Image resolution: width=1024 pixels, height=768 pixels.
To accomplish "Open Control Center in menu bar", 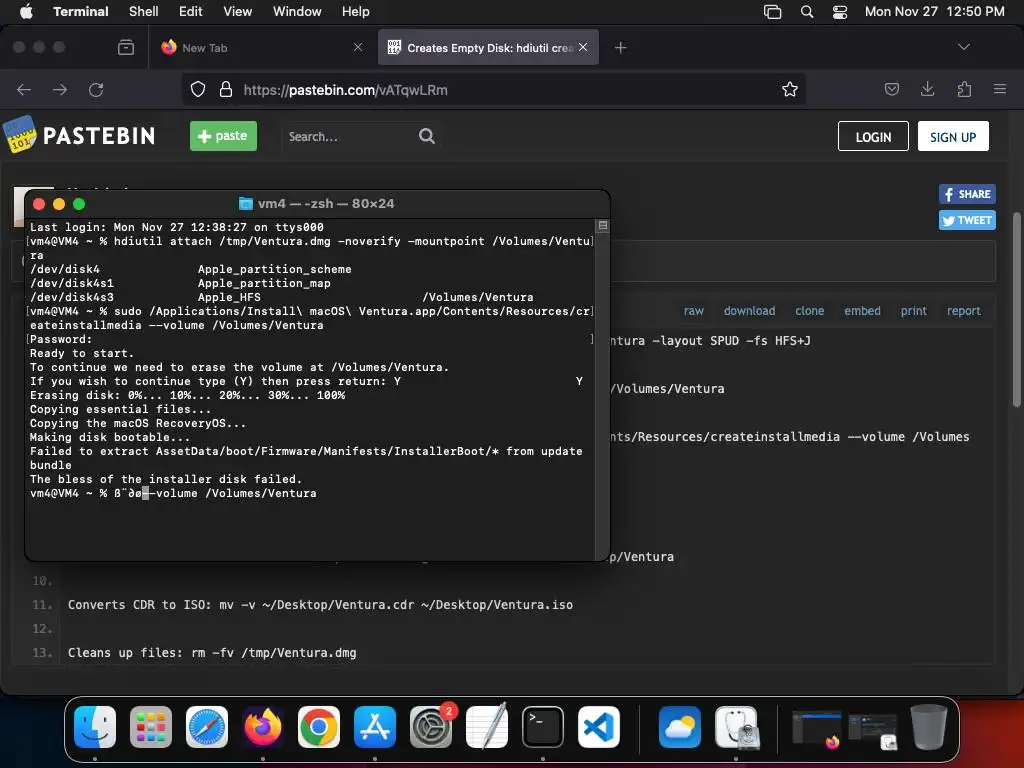I will tap(840, 12).
